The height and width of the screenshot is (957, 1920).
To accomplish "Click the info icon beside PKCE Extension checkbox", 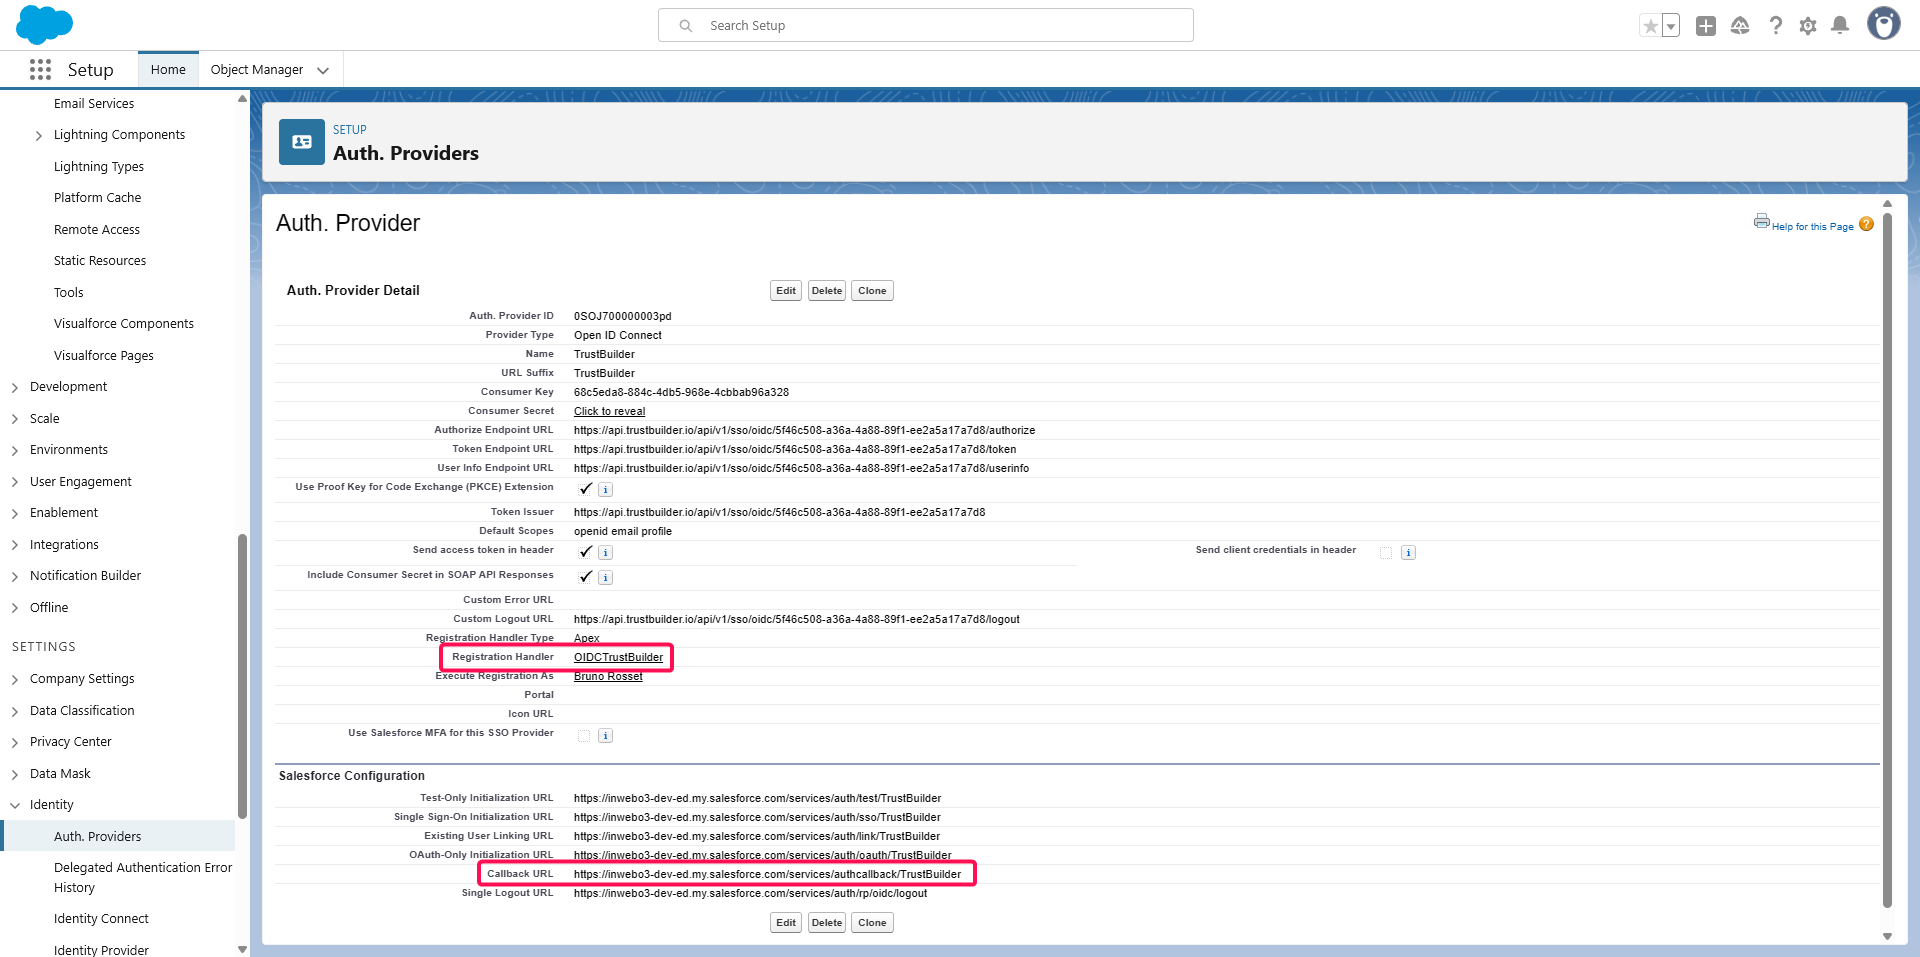I will pyautogui.click(x=605, y=490).
